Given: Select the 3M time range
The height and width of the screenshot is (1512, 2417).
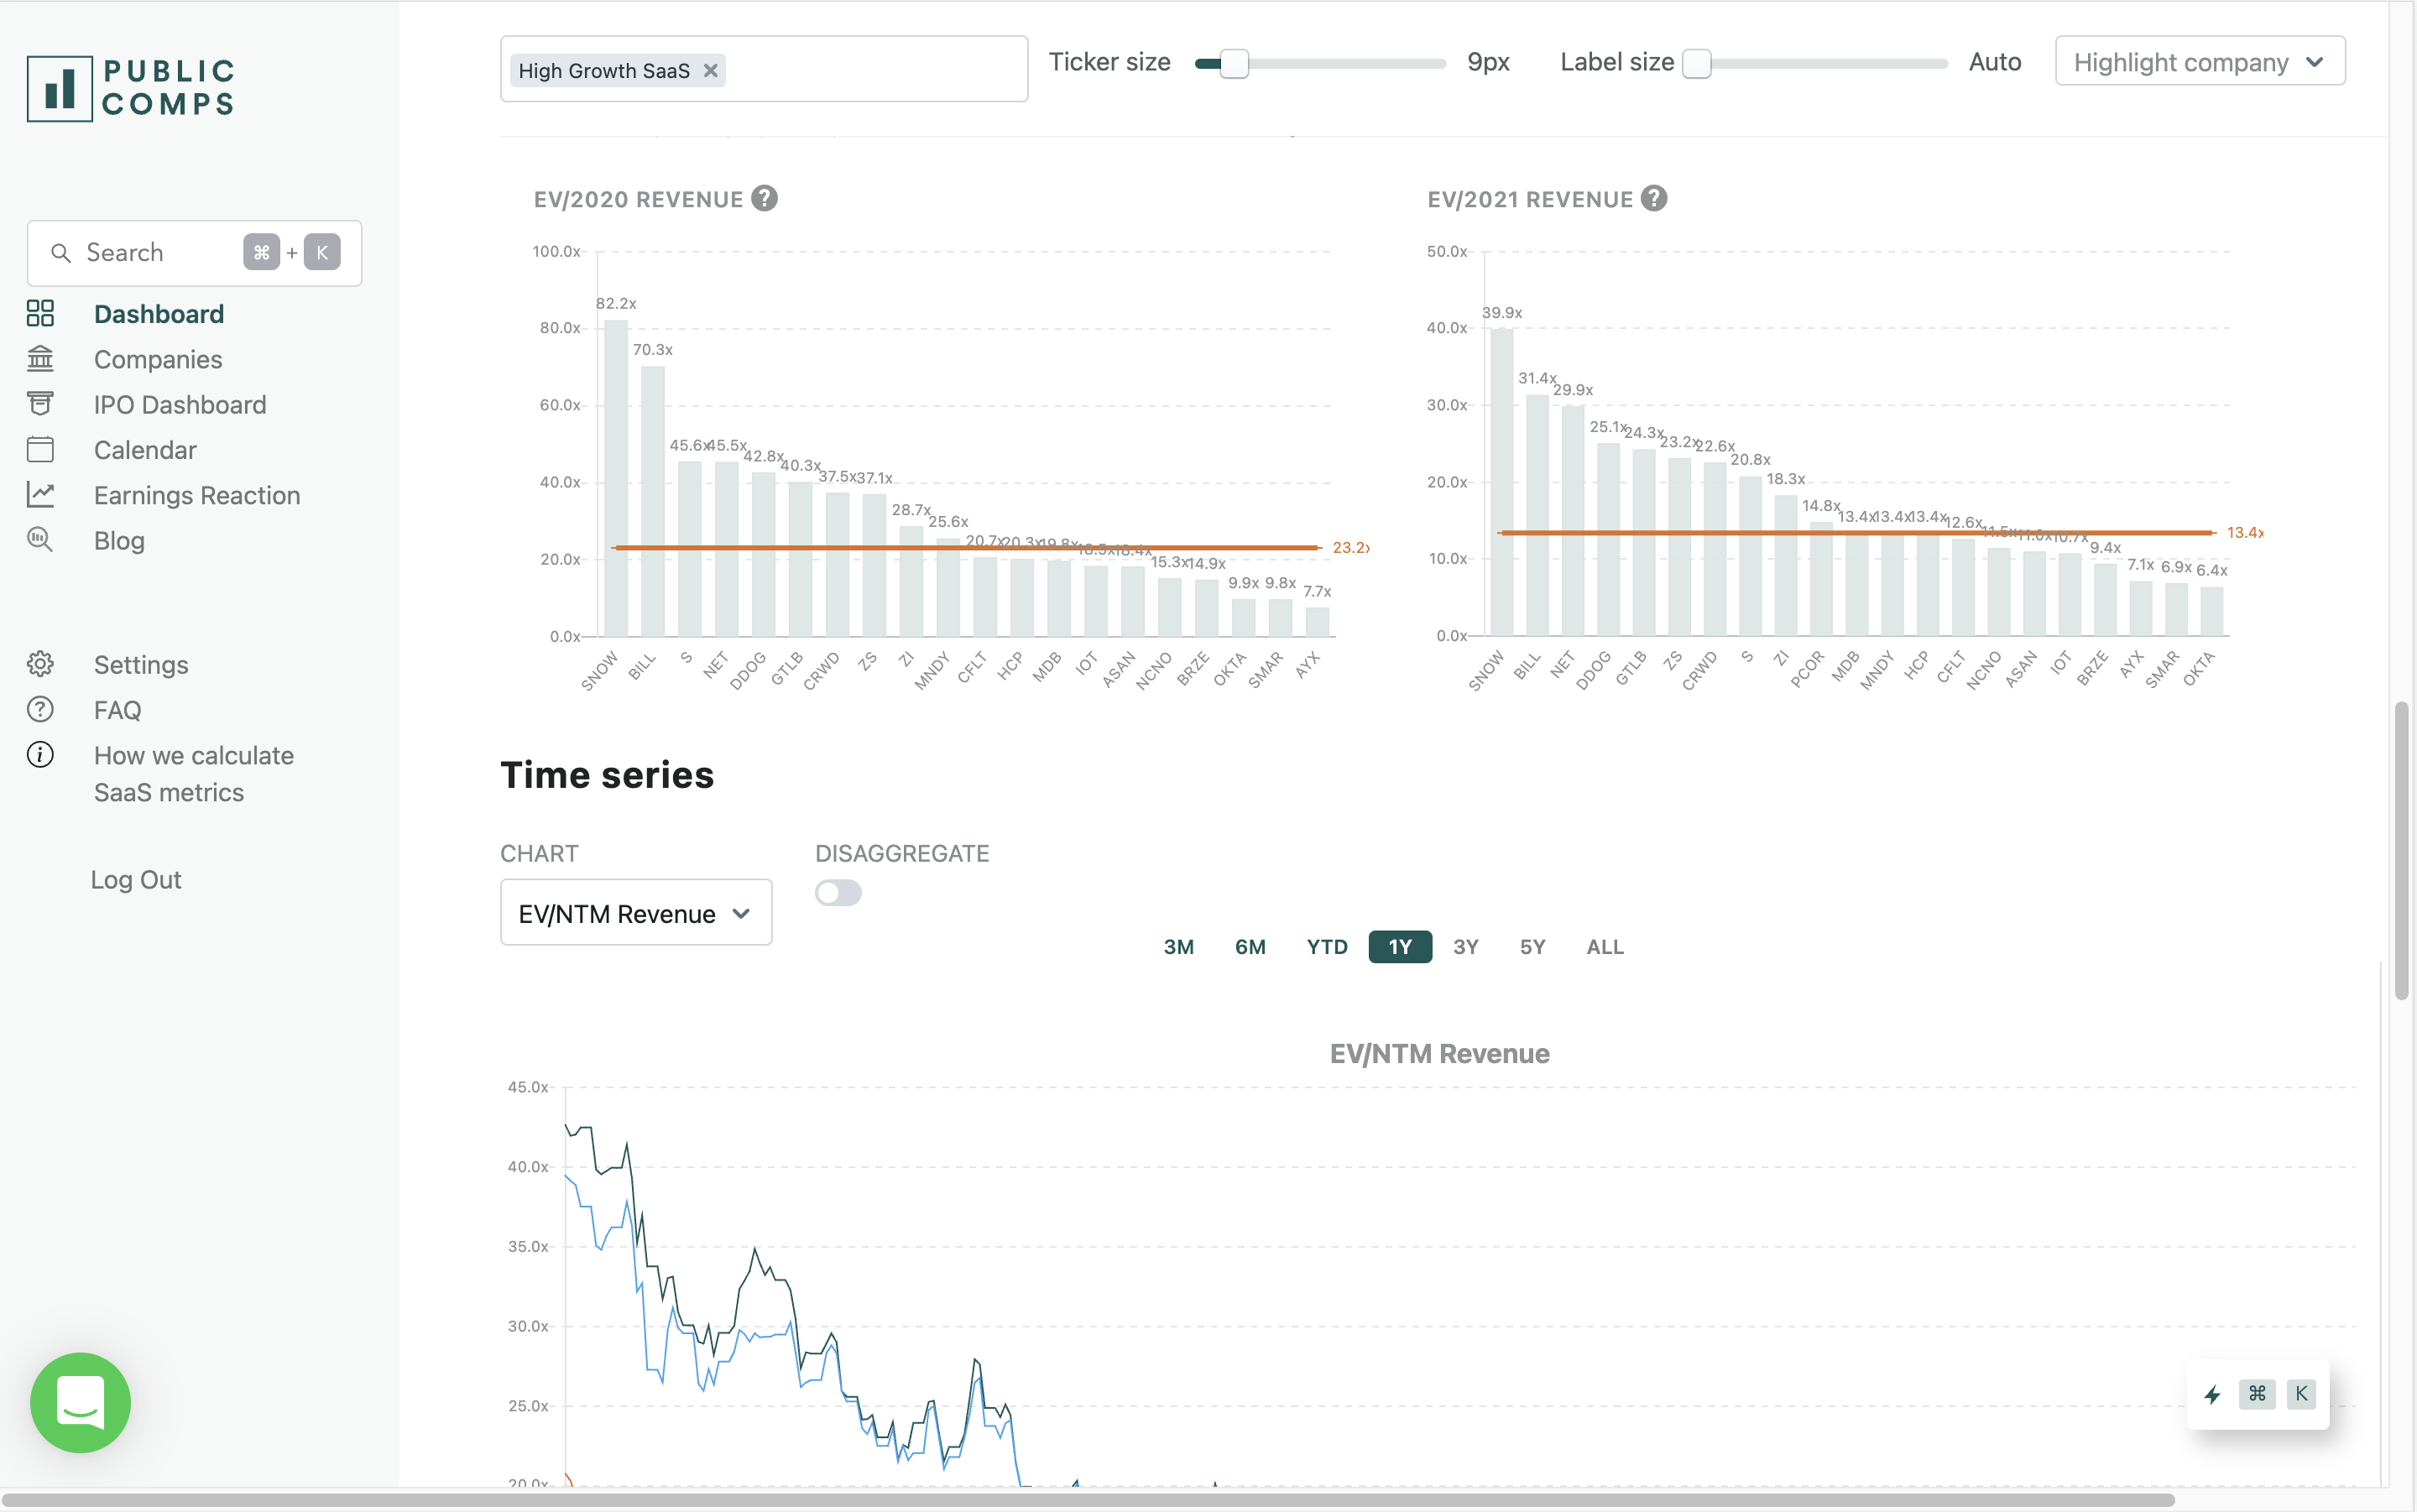Looking at the screenshot, I should pos(1178,947).
